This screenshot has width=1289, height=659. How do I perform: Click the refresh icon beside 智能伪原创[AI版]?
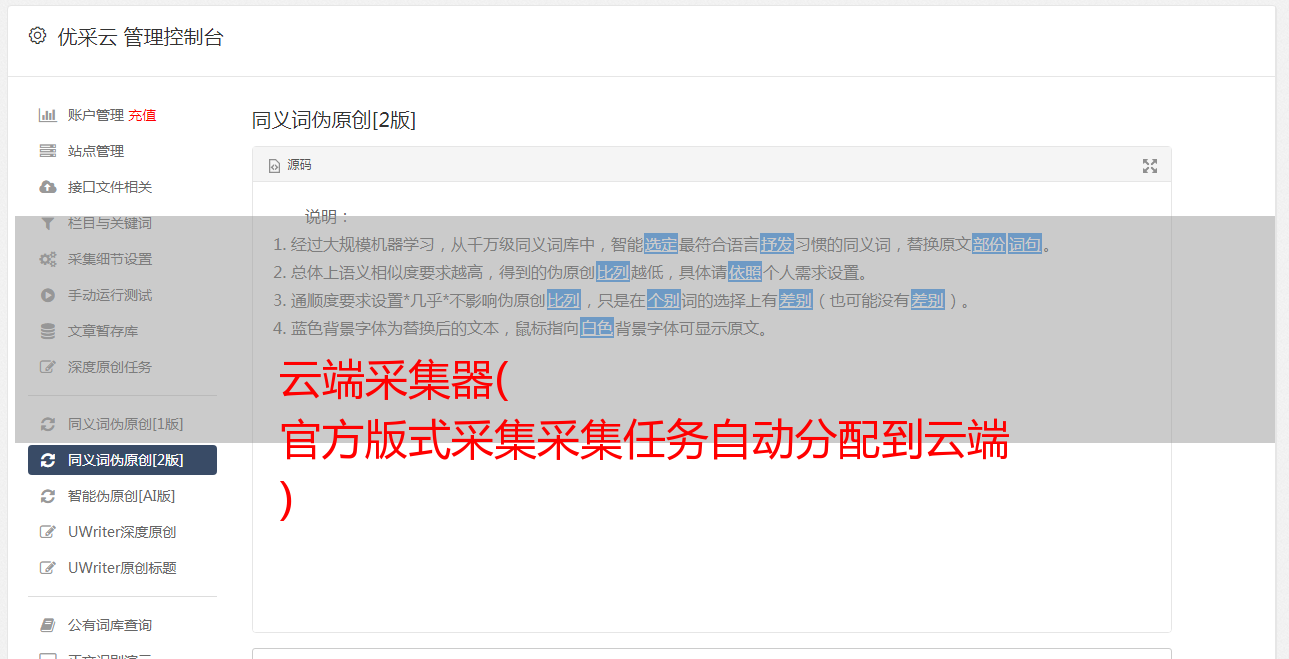pyautogui.click(x=48, y=496)
